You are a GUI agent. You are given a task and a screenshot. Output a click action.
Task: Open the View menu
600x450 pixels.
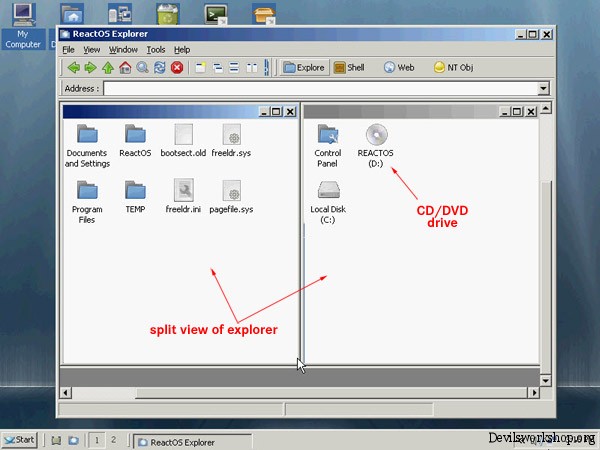tap(92, 50)
